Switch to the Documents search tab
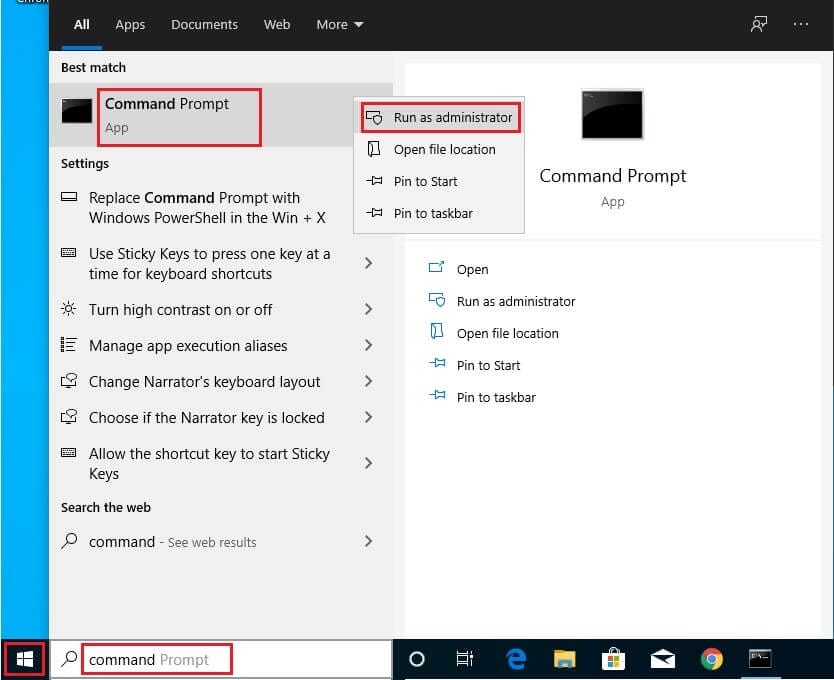The height and width of the screenshot is (680, 834). (204, 24)
